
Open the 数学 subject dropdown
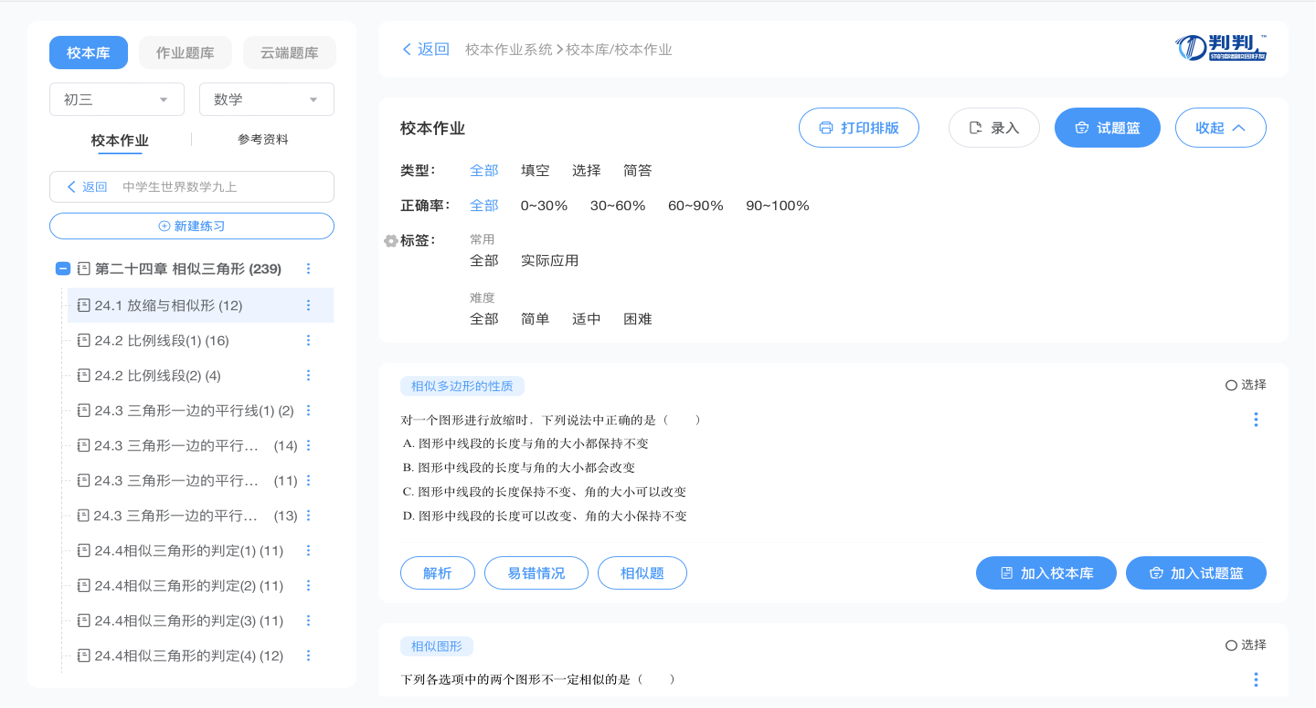(266, 99)
